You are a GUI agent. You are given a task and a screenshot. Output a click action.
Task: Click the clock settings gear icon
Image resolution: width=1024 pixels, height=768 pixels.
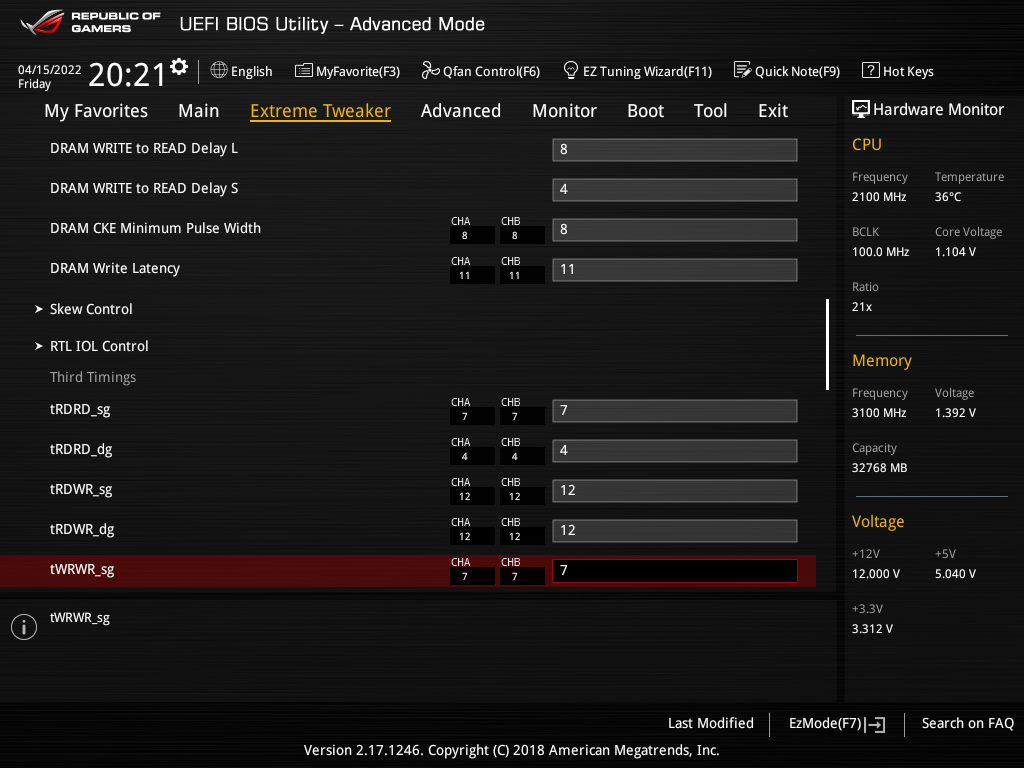[x=179, y=67]
